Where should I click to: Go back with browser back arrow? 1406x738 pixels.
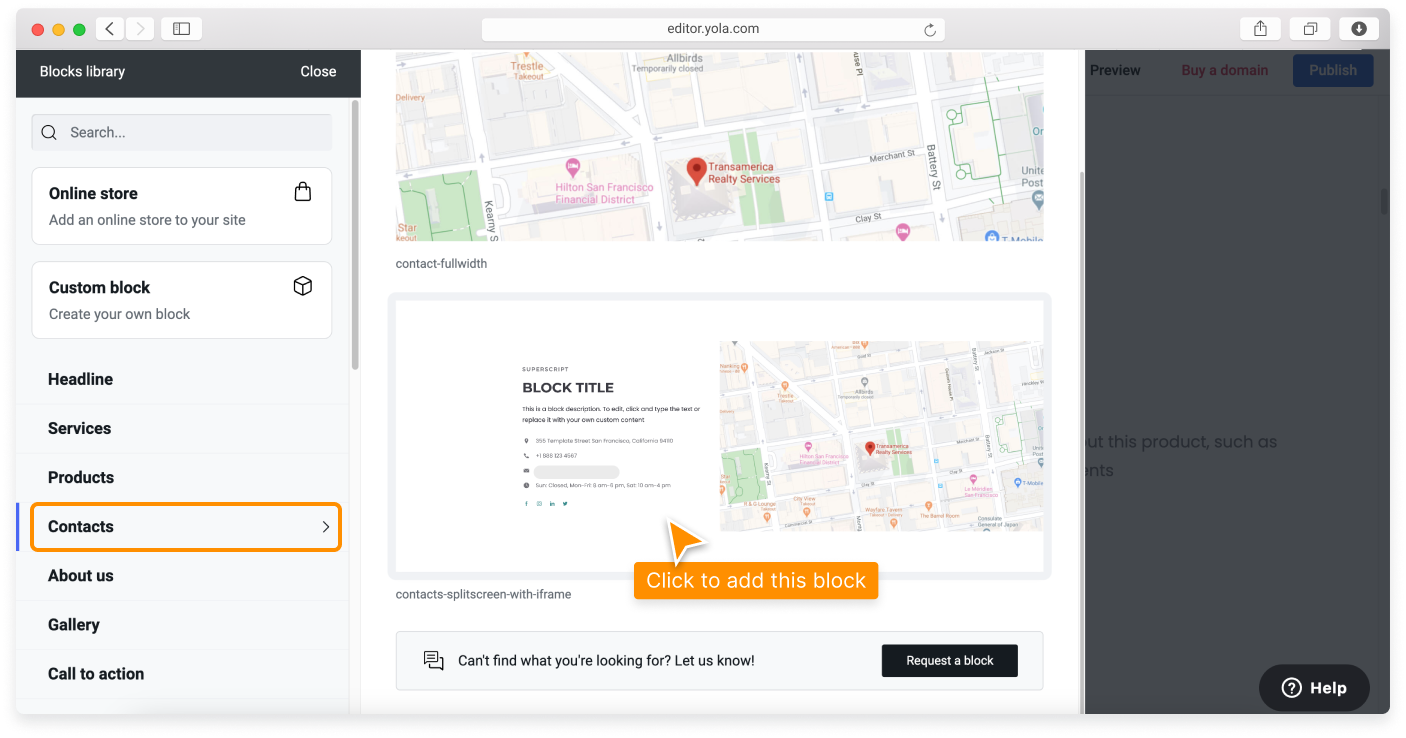[110, 29]
